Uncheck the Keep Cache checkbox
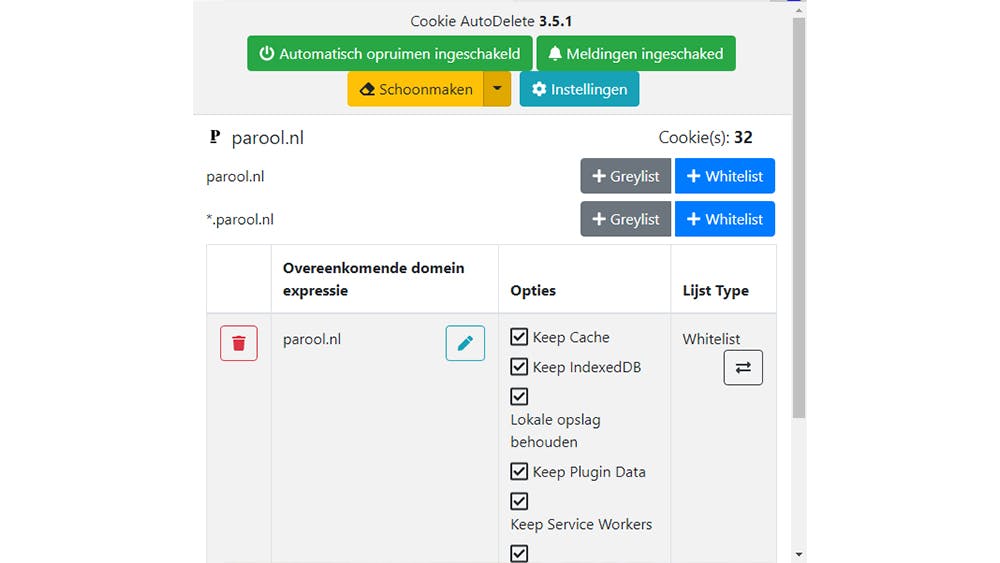The height and width of the screenshot is (563, 1000). 519,337
